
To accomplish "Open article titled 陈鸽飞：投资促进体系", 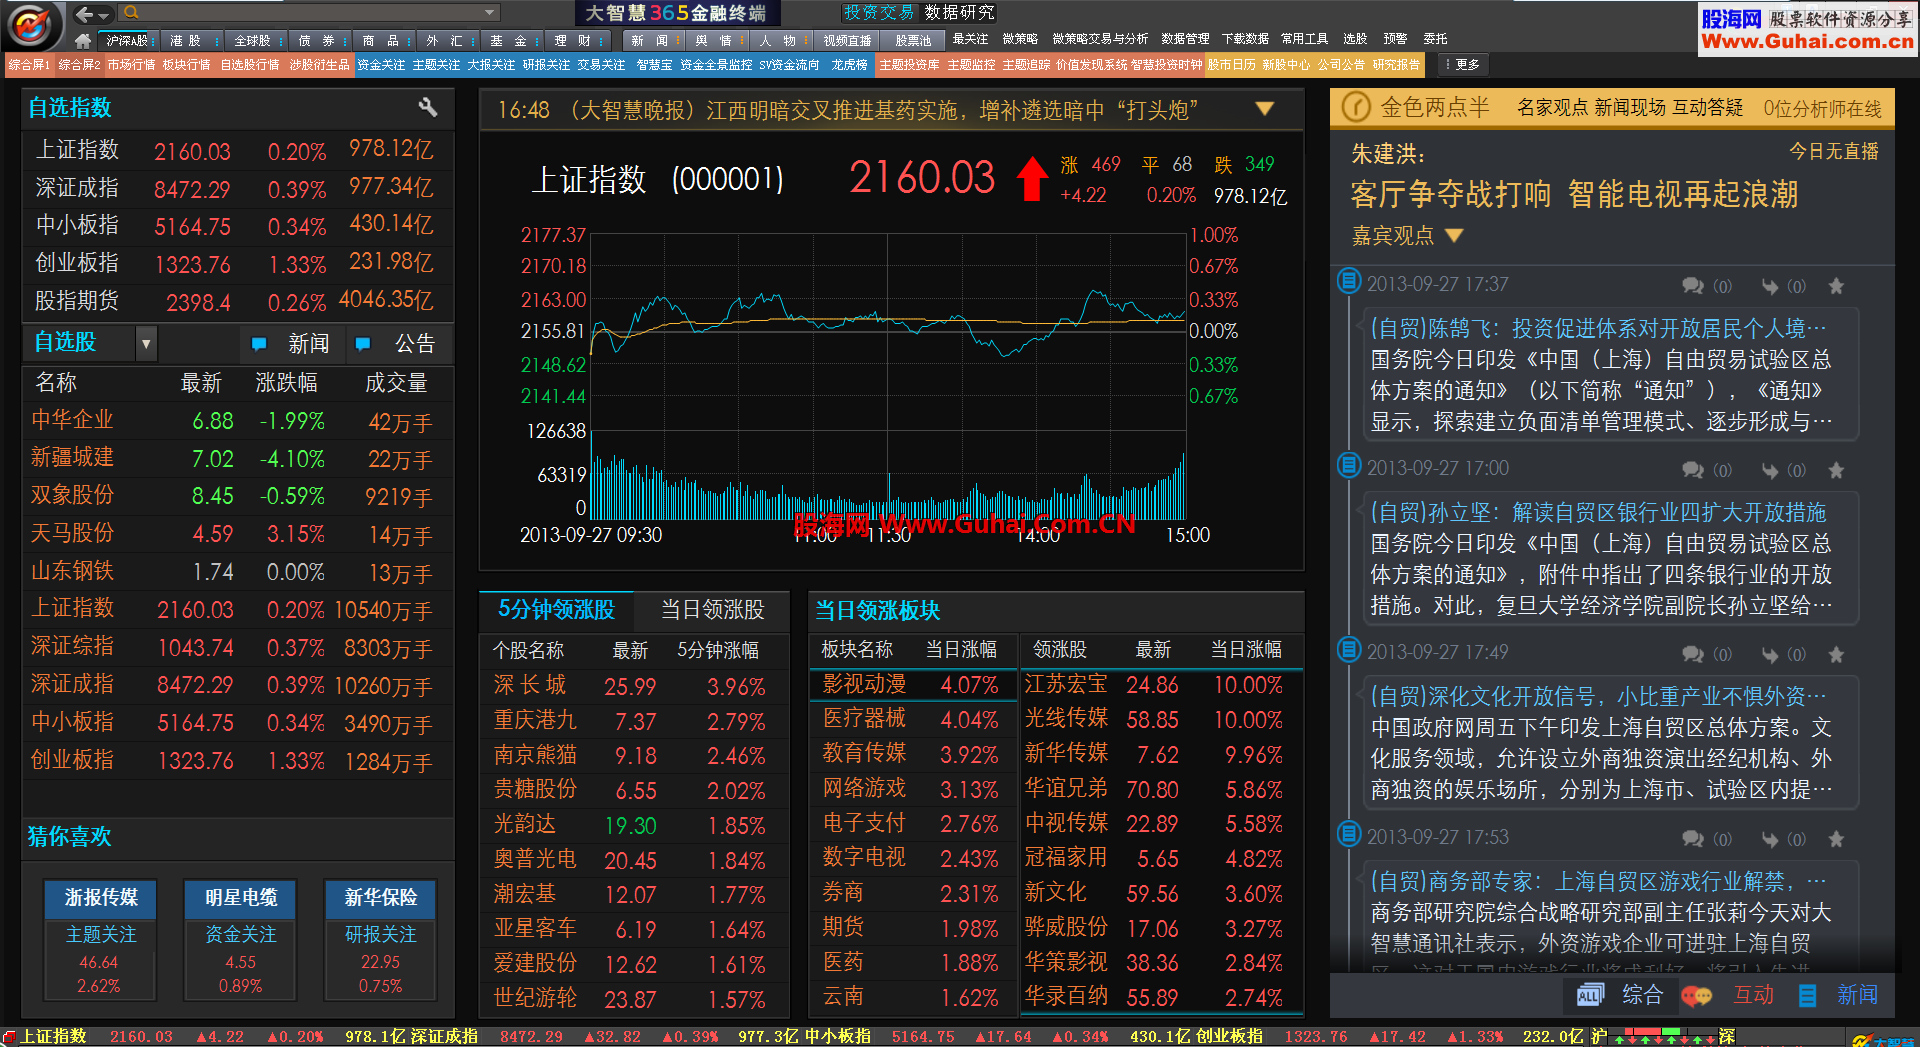I will click(x=1598, y=328).
